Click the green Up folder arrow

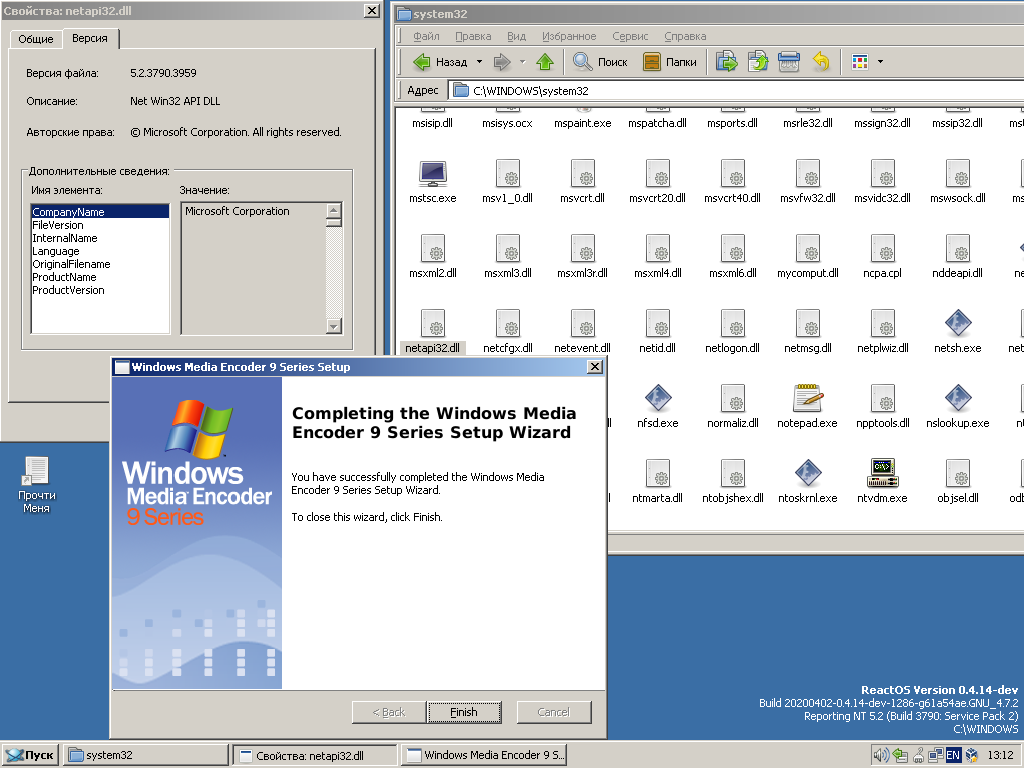[545, 62]
